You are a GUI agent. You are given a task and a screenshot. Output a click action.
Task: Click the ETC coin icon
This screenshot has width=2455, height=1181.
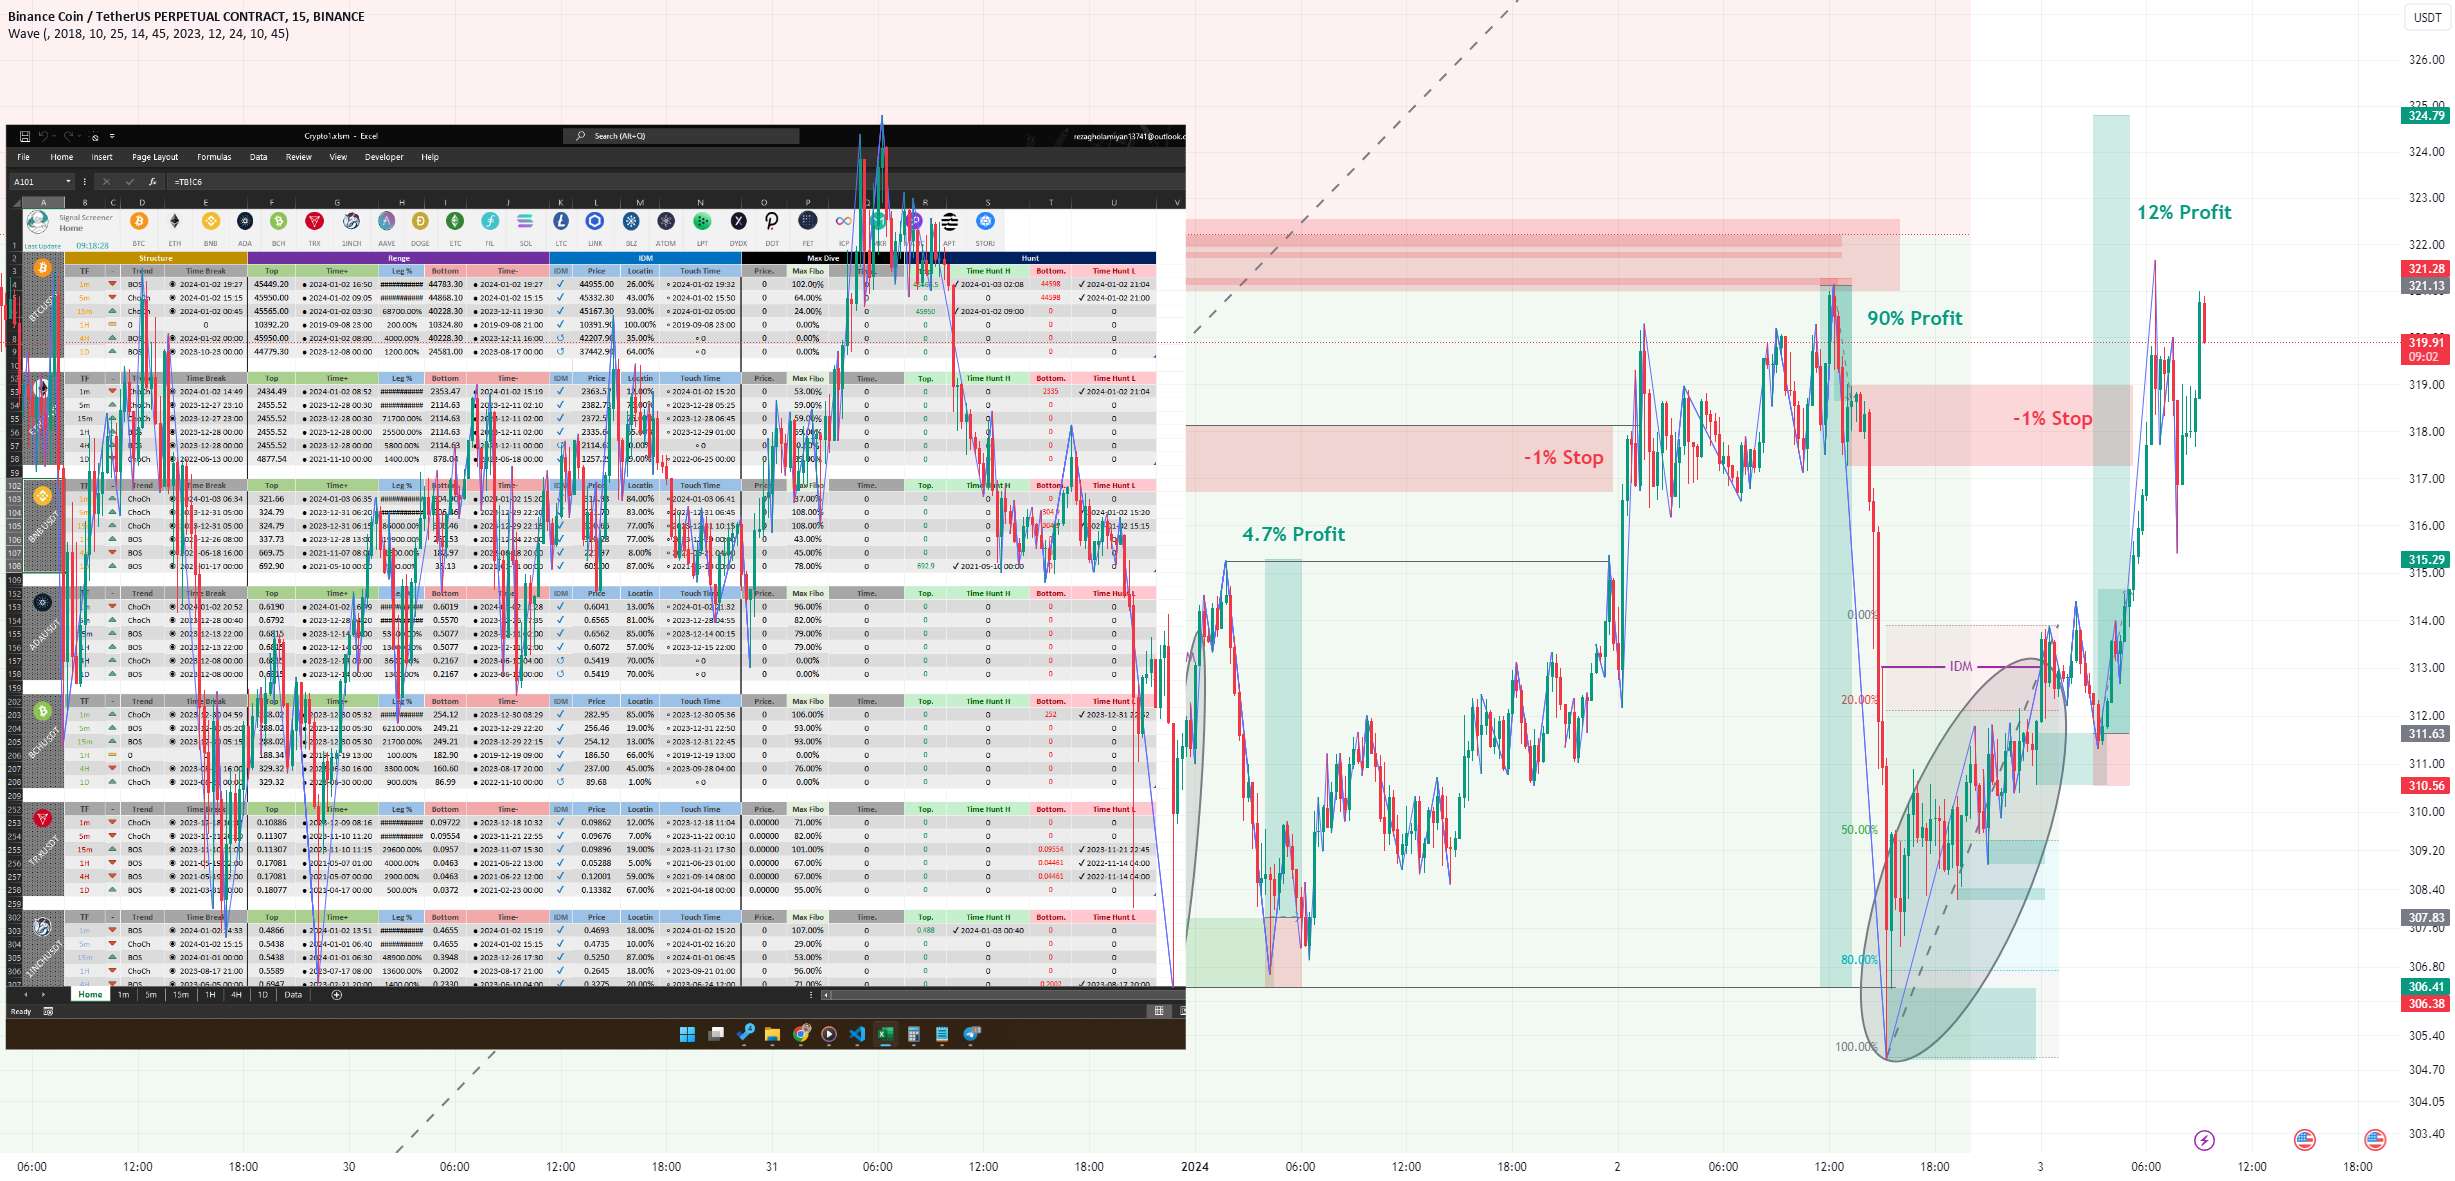pos(455,221)
